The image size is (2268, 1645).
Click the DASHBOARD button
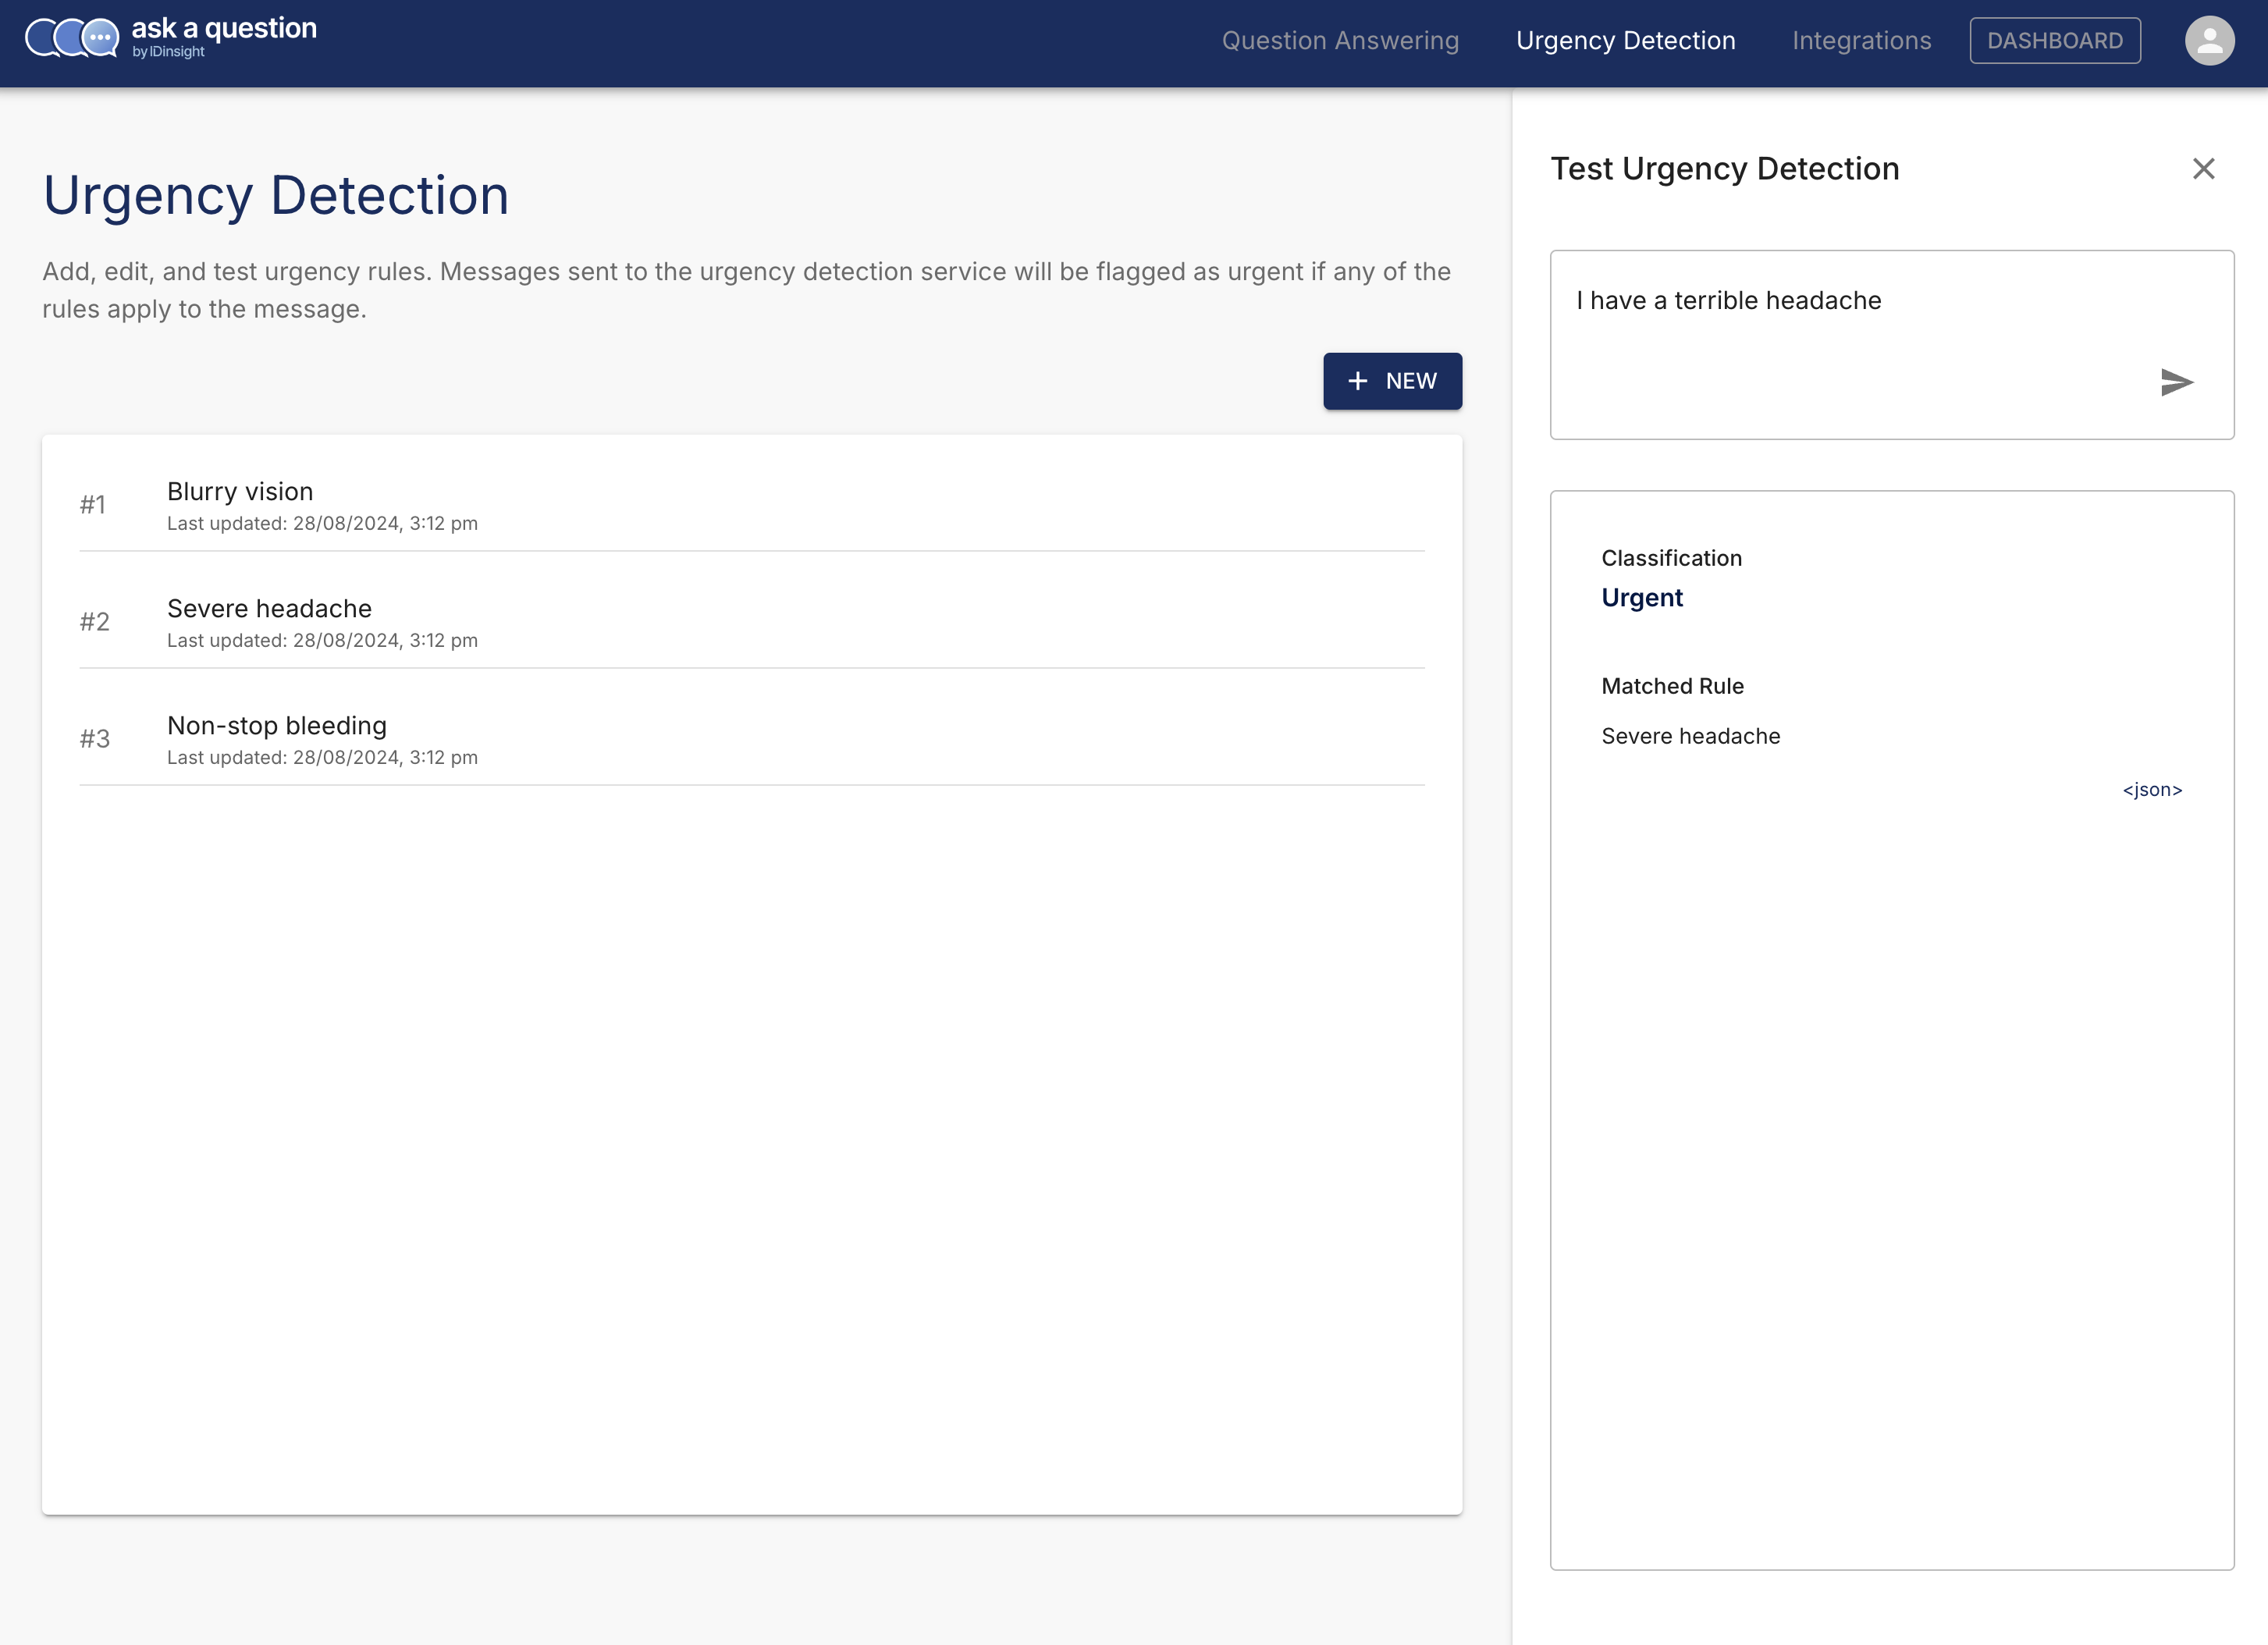2054,41
